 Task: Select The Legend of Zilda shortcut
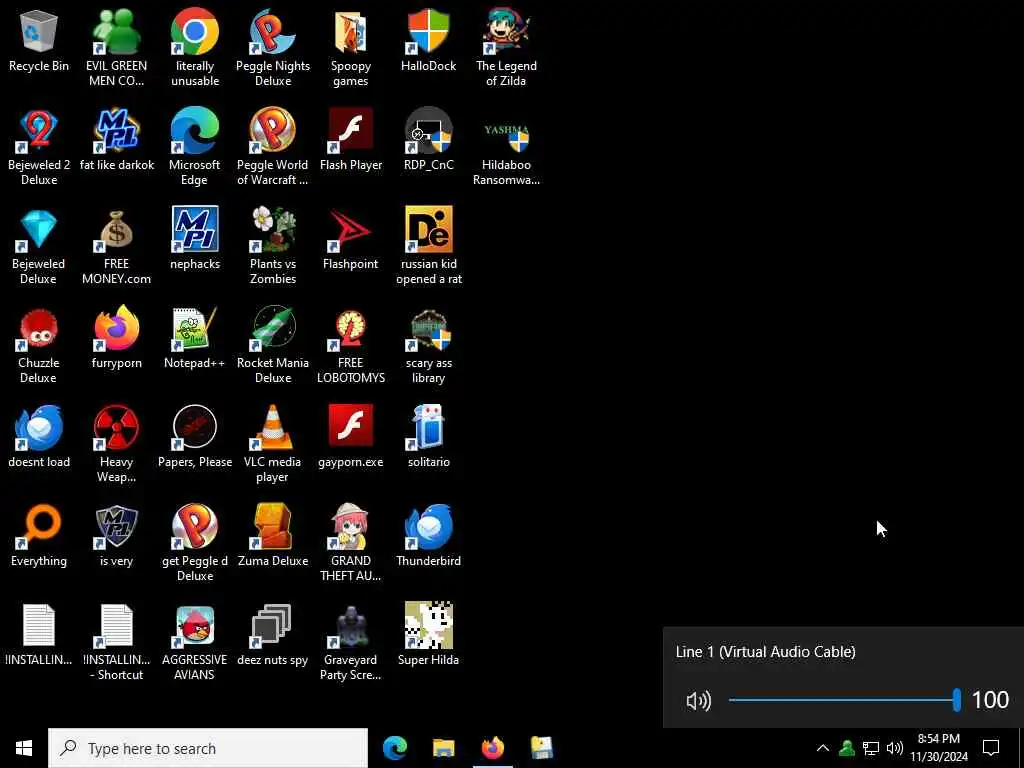(x=506, y=48)
